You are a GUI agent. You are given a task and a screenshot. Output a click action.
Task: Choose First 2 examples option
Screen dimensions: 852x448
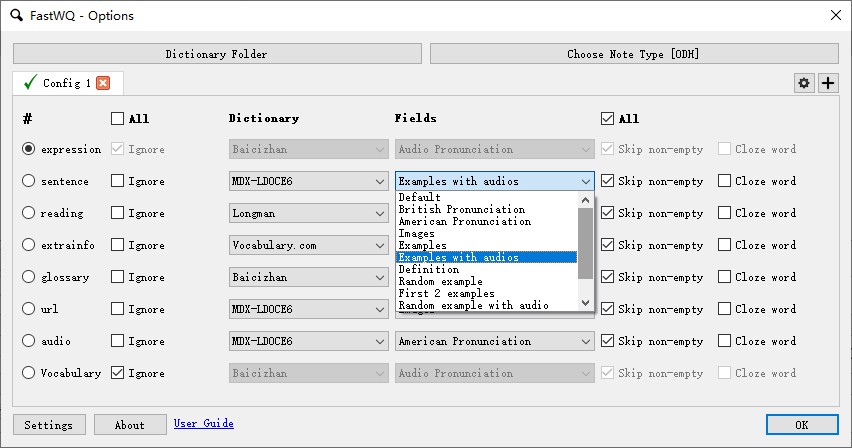[486, 293]
